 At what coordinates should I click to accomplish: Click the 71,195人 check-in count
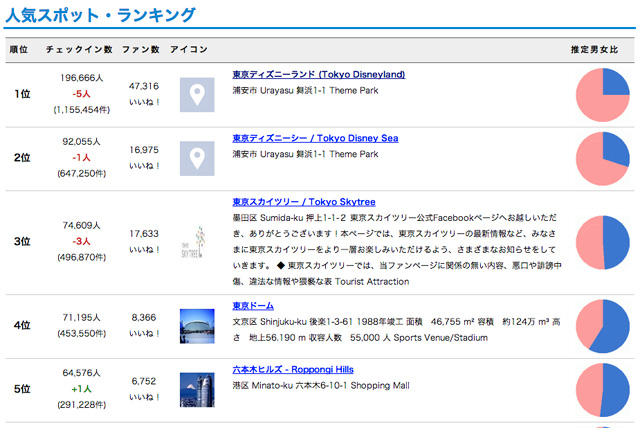coord(81,318)
